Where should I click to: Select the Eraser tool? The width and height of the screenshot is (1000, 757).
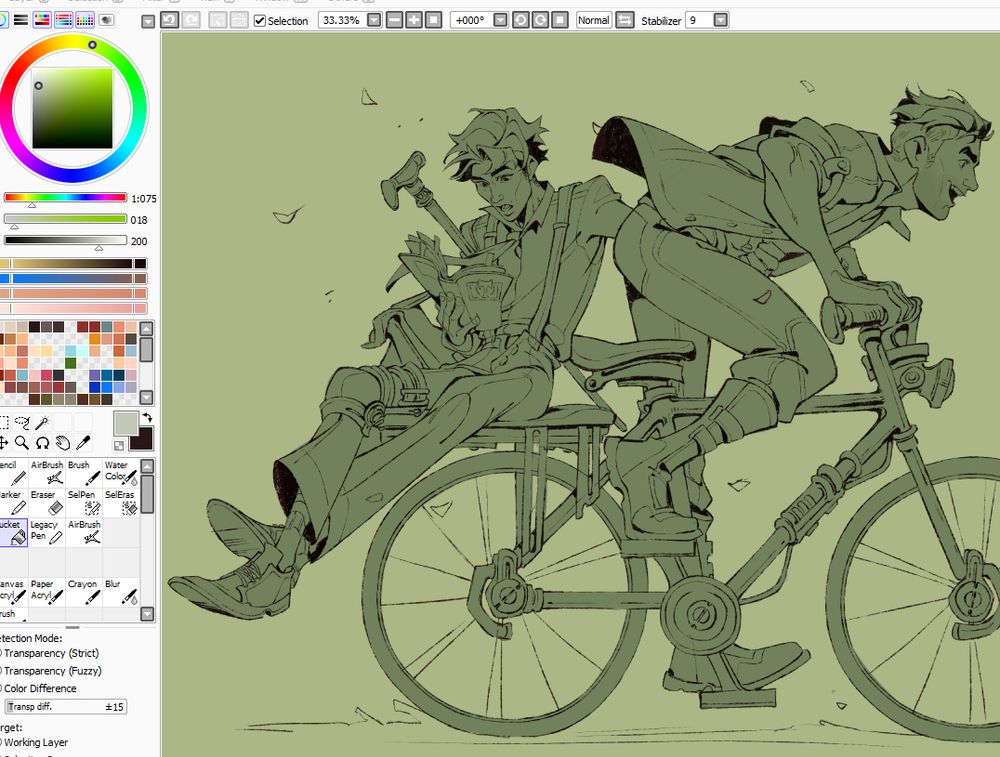[x=47, y=503]
